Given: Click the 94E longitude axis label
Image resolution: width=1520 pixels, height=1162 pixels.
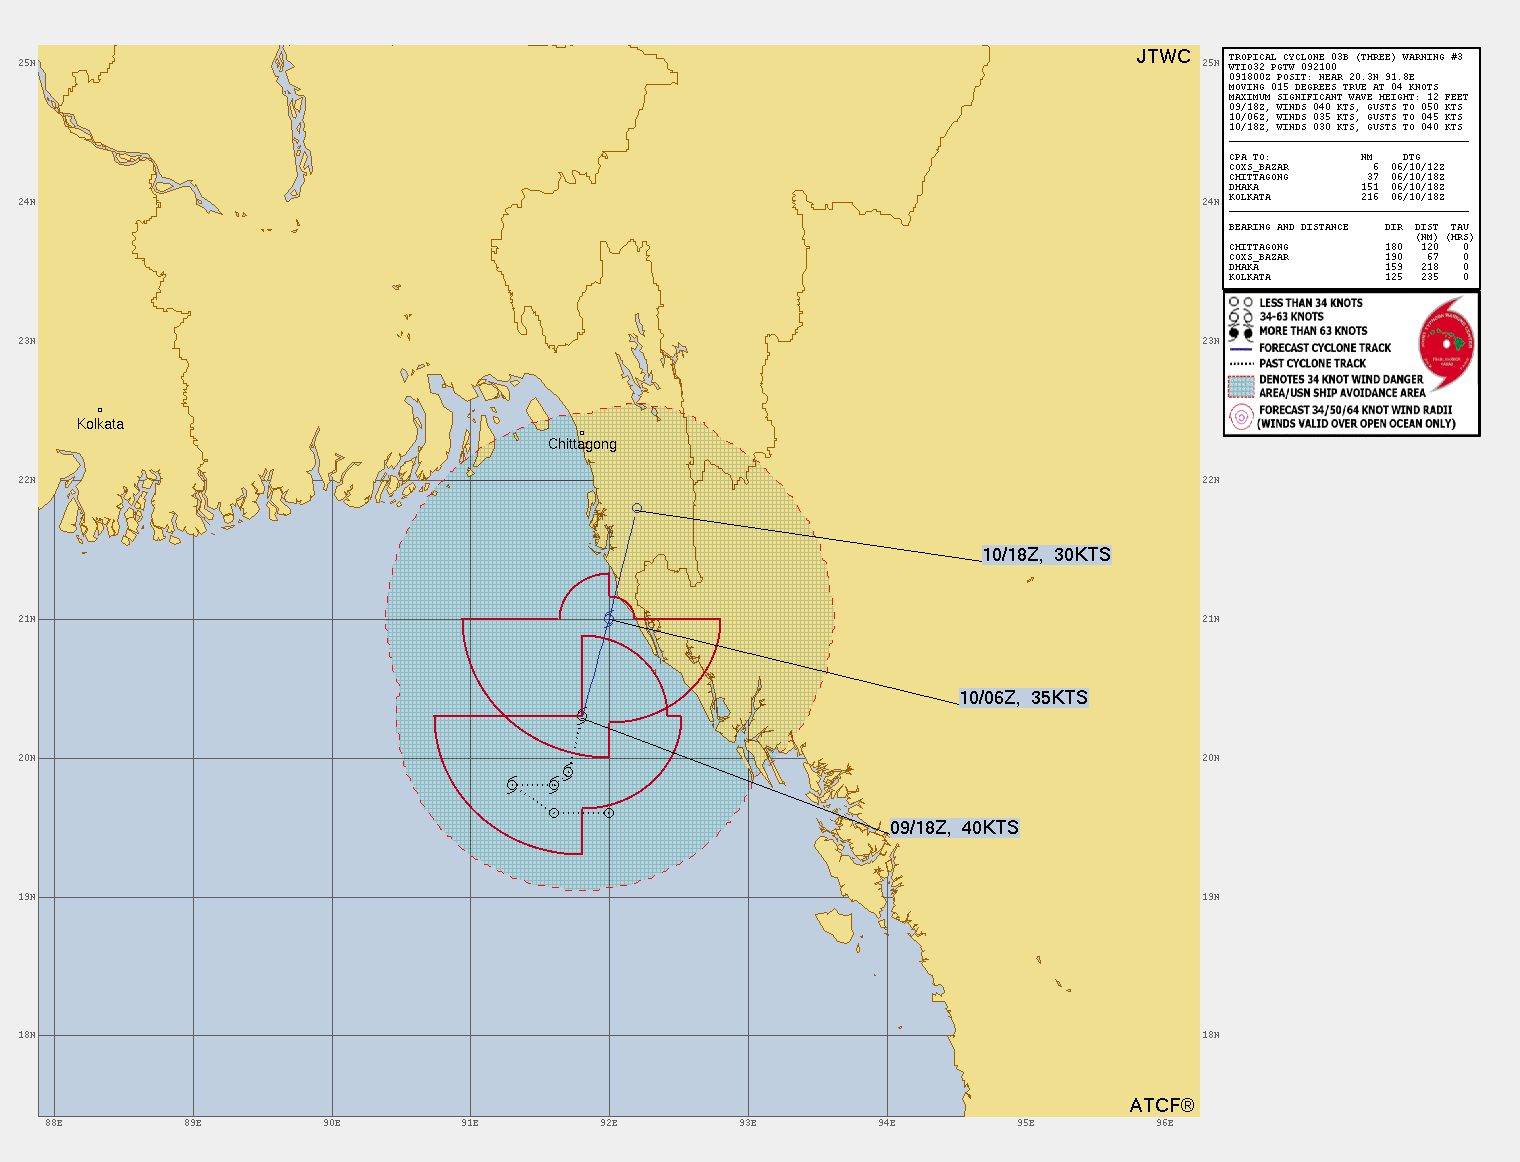Looking at the screenshot, I should [887, 1123].
